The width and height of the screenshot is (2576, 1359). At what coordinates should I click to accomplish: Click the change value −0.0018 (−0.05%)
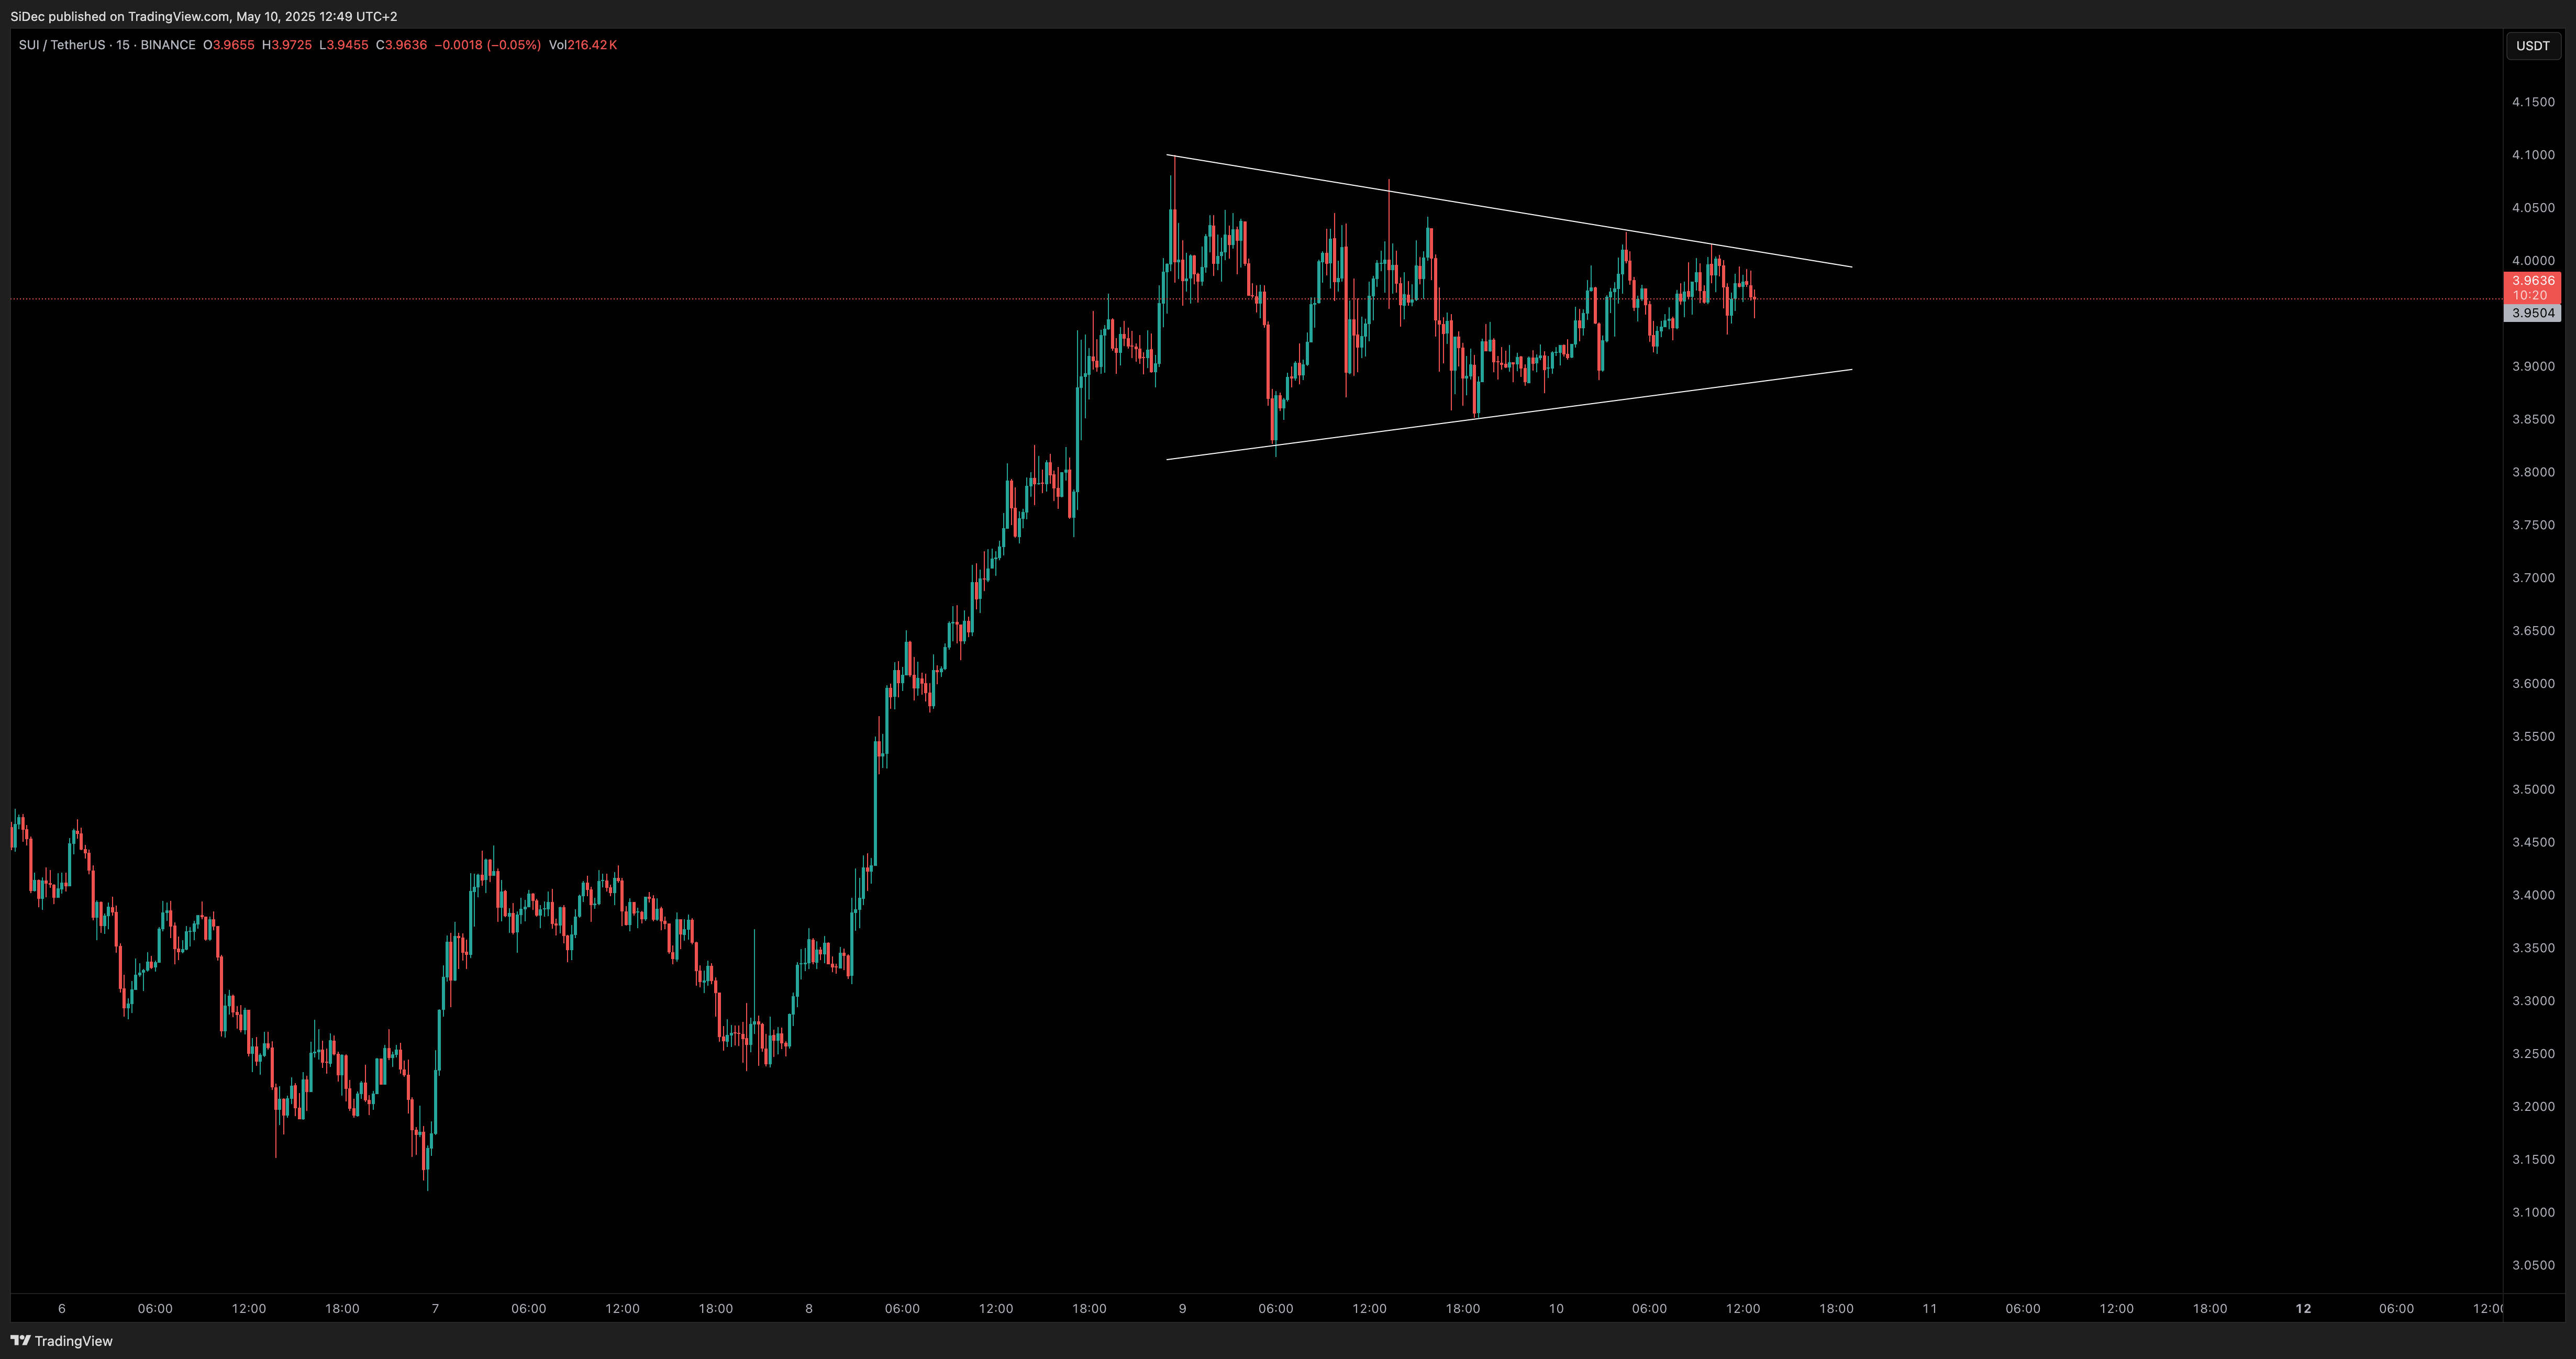click(488, 45)
